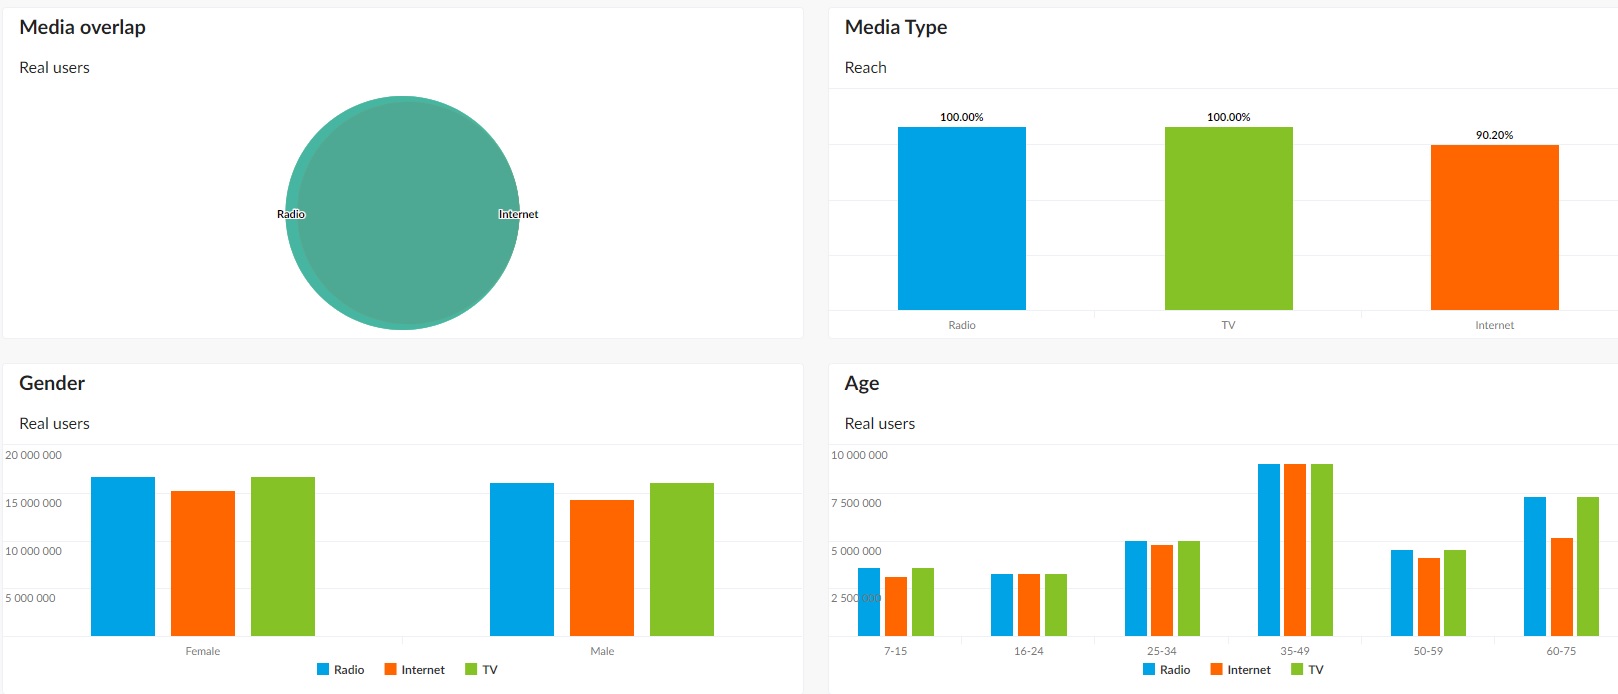Click the Media Type panel title
The image size is (1618, 694).
pyautogui.click(x=895, y=27)
